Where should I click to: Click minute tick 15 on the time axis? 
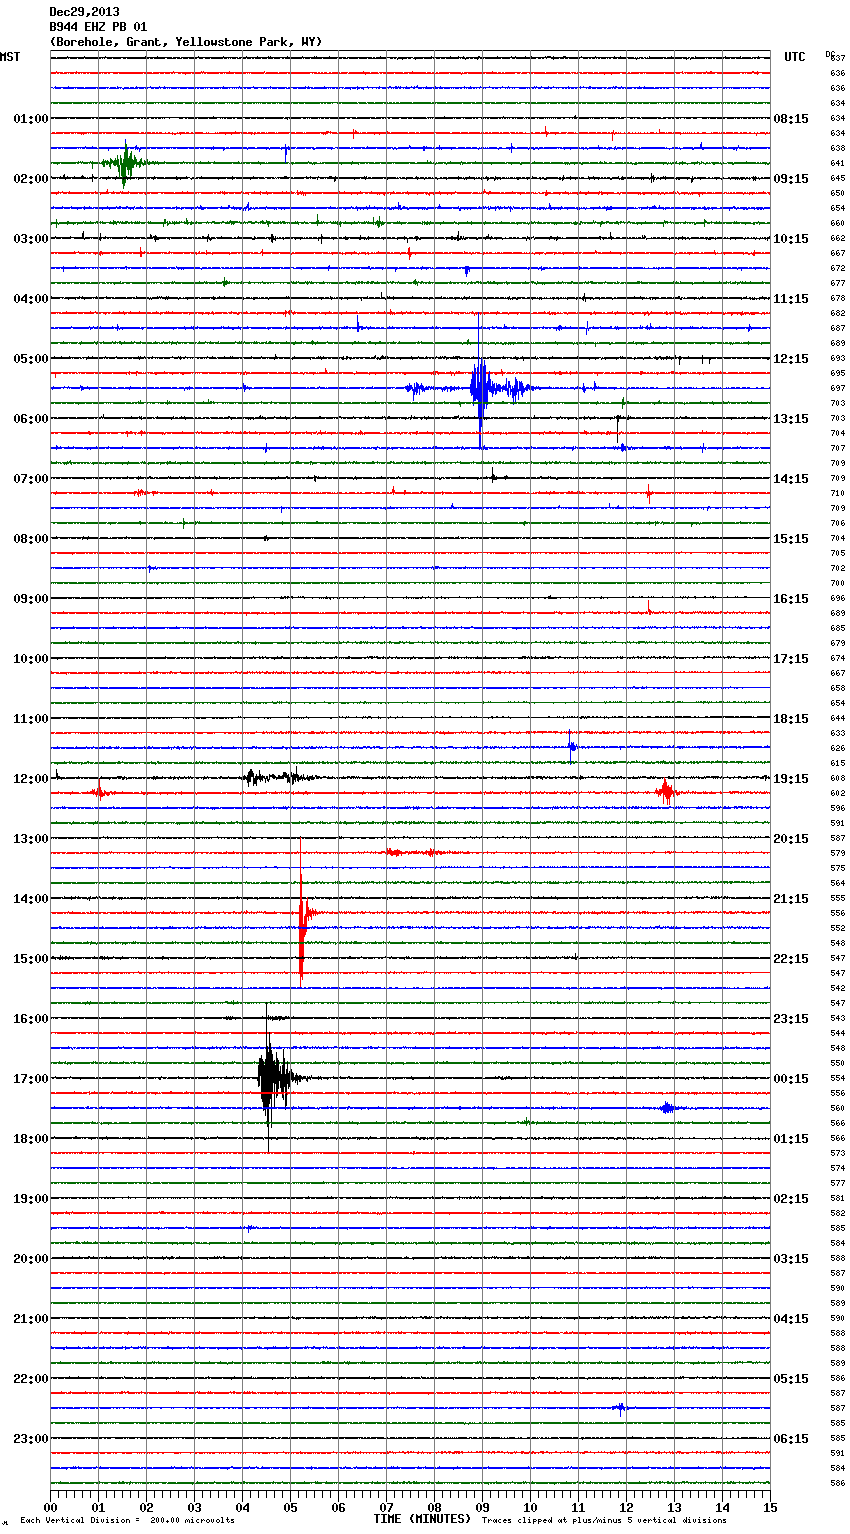[769, 1507]
